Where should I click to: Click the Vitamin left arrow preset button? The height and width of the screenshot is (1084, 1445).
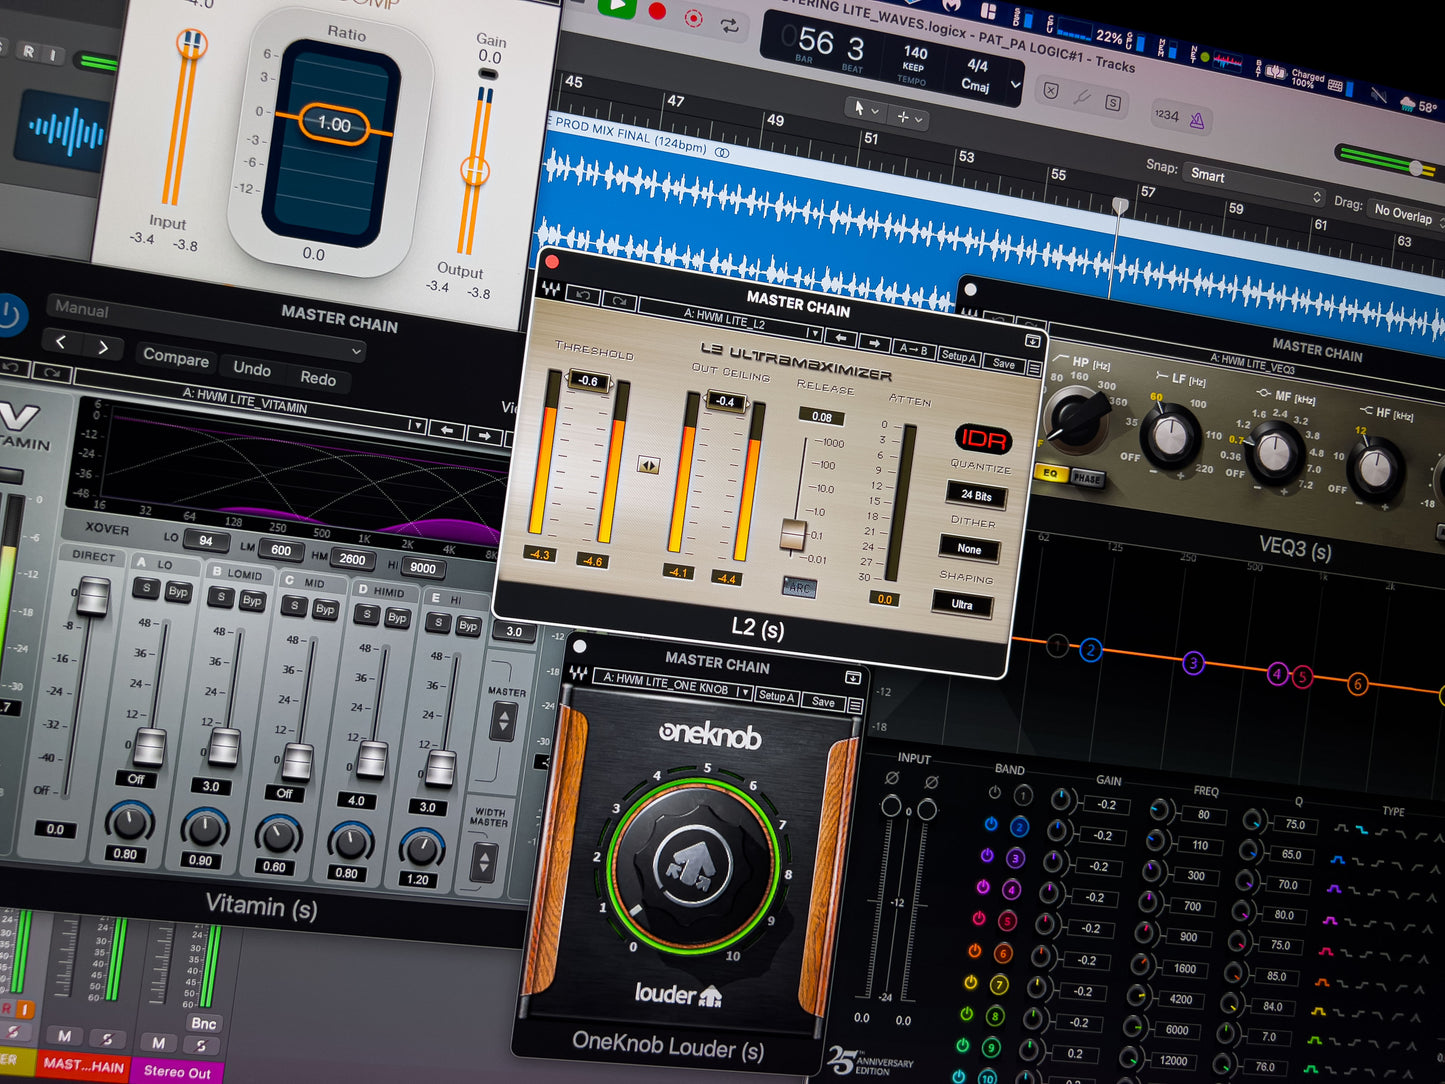(x=447, y=431)
